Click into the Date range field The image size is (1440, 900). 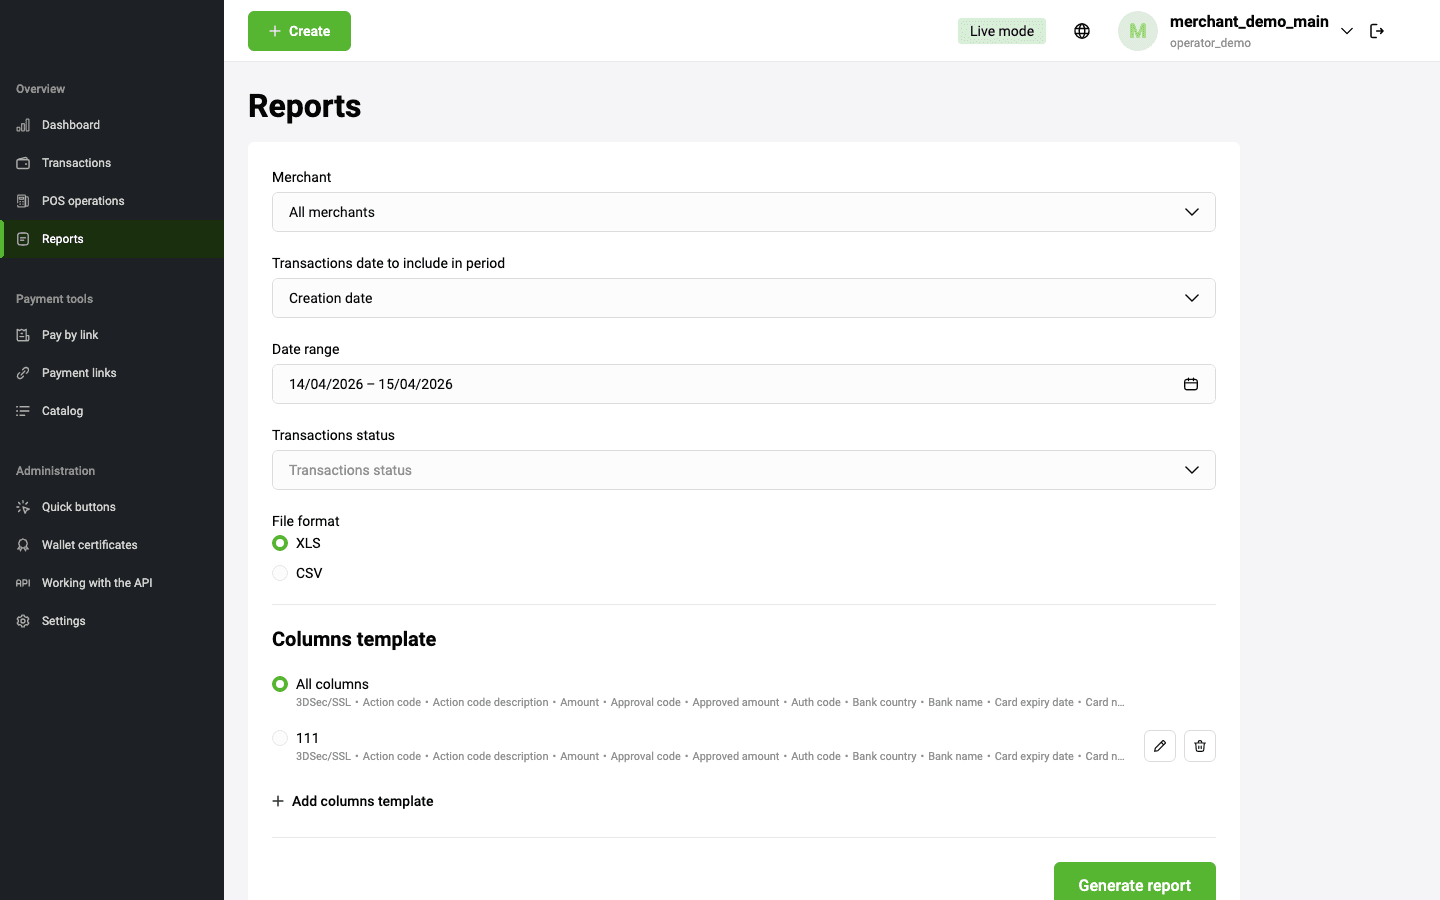(x=700, y=384)
